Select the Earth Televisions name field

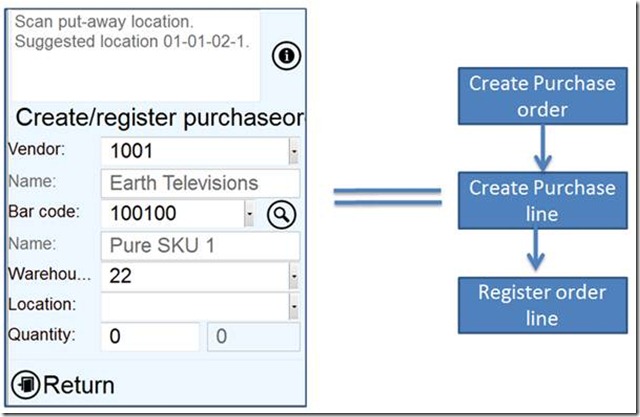(x=201, y=184)
